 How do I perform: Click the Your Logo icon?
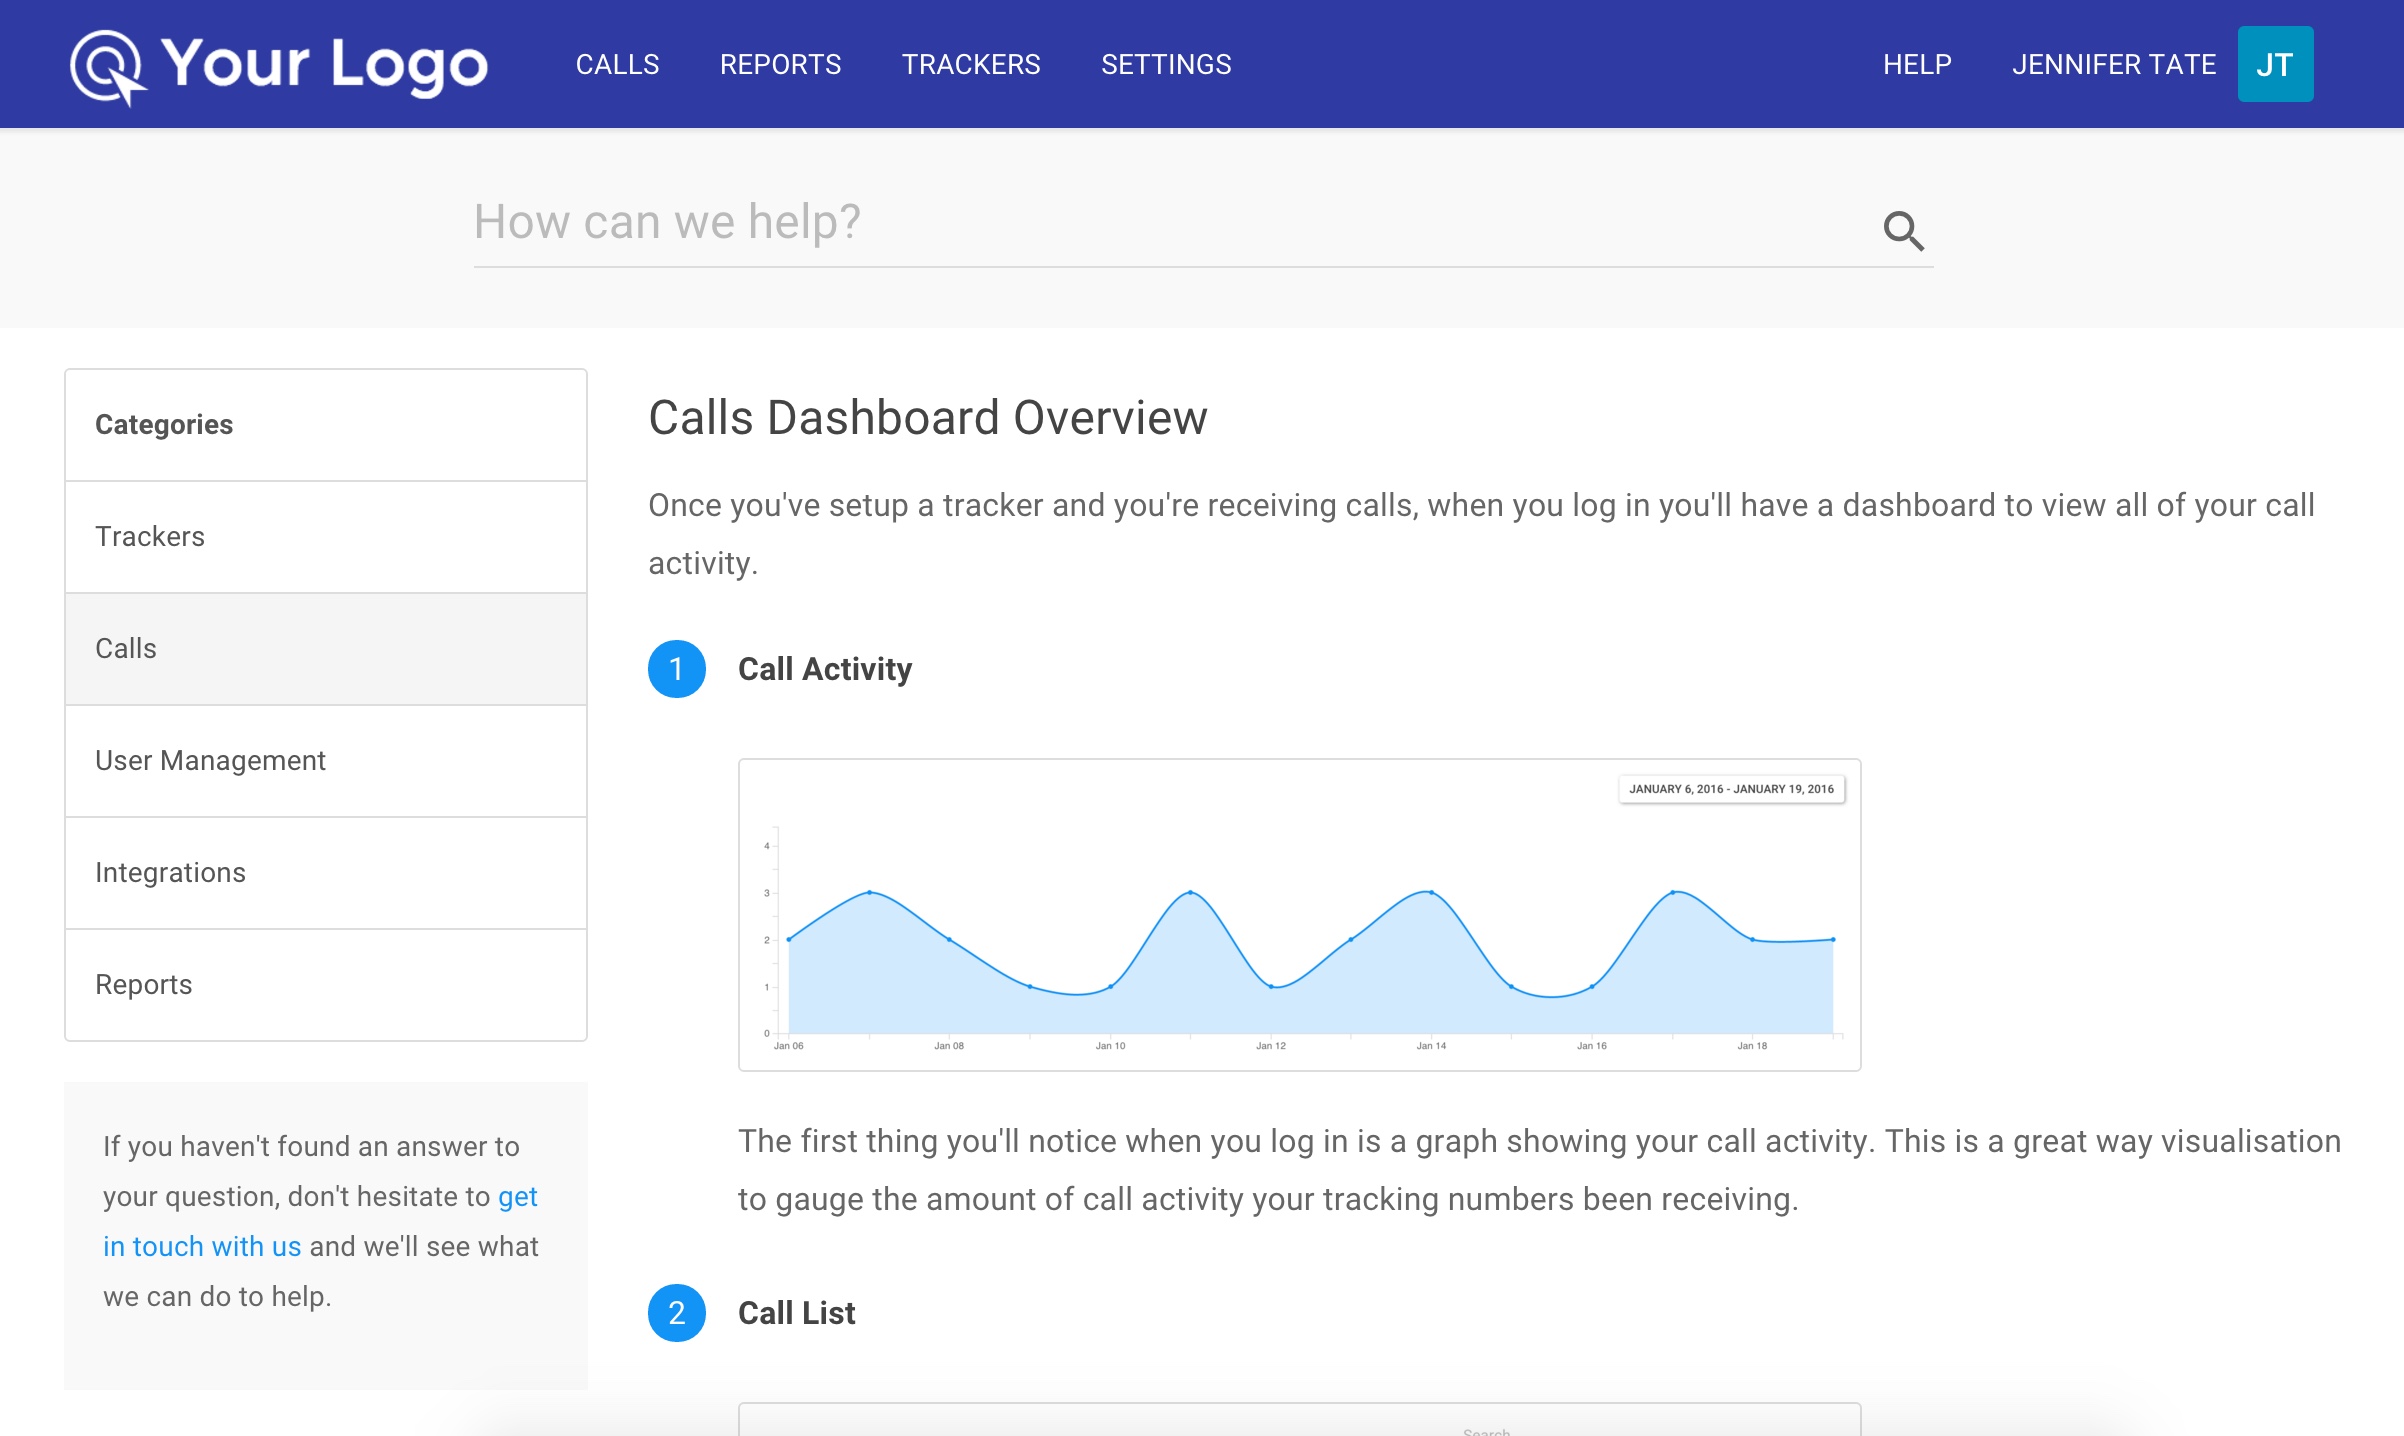107,66
